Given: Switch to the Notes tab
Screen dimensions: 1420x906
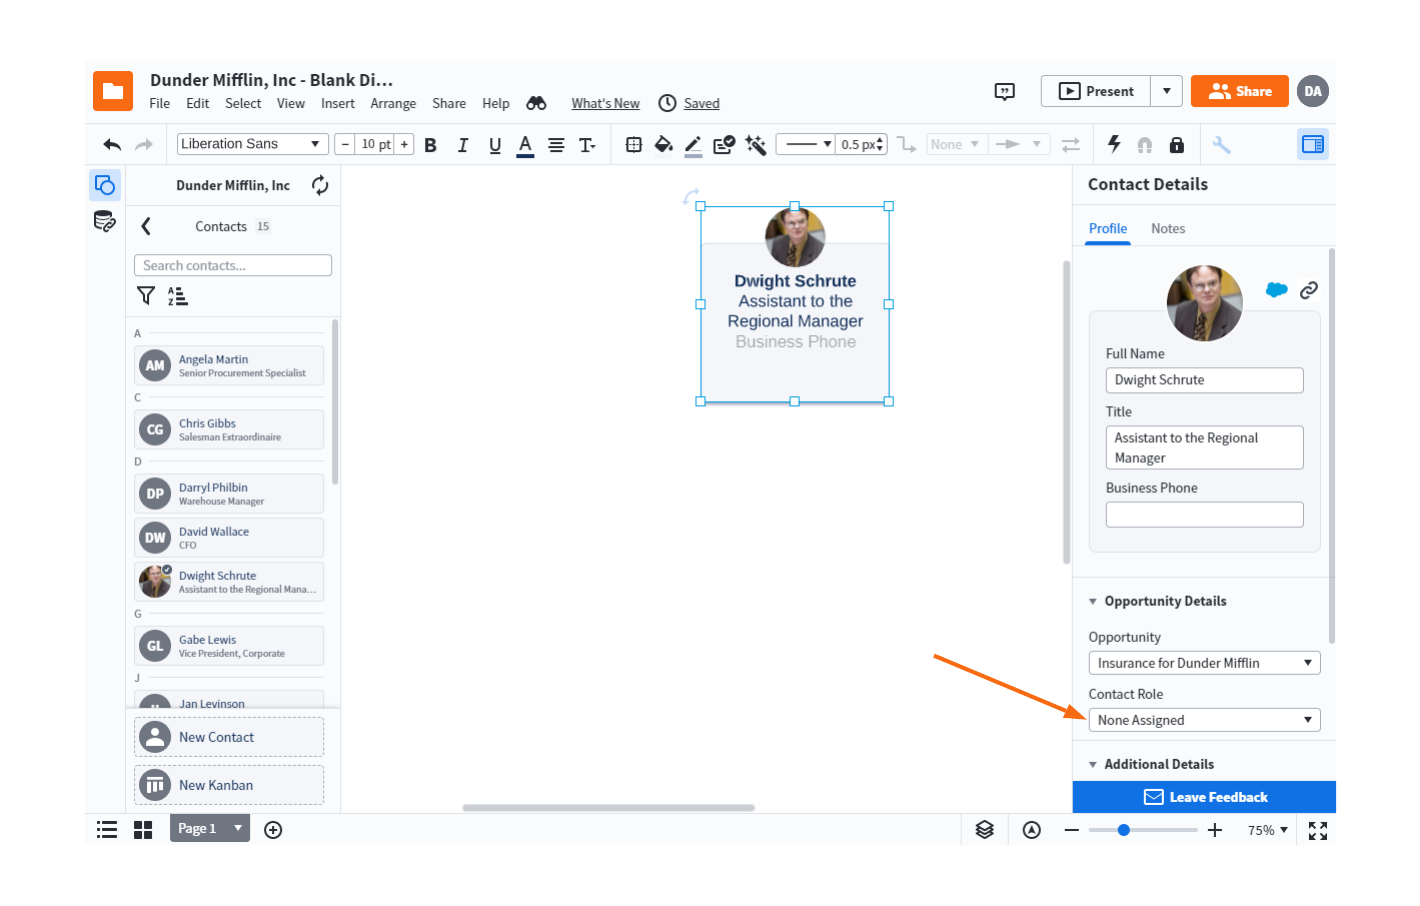Looking at the screenshot, I should click(1168, 229).
